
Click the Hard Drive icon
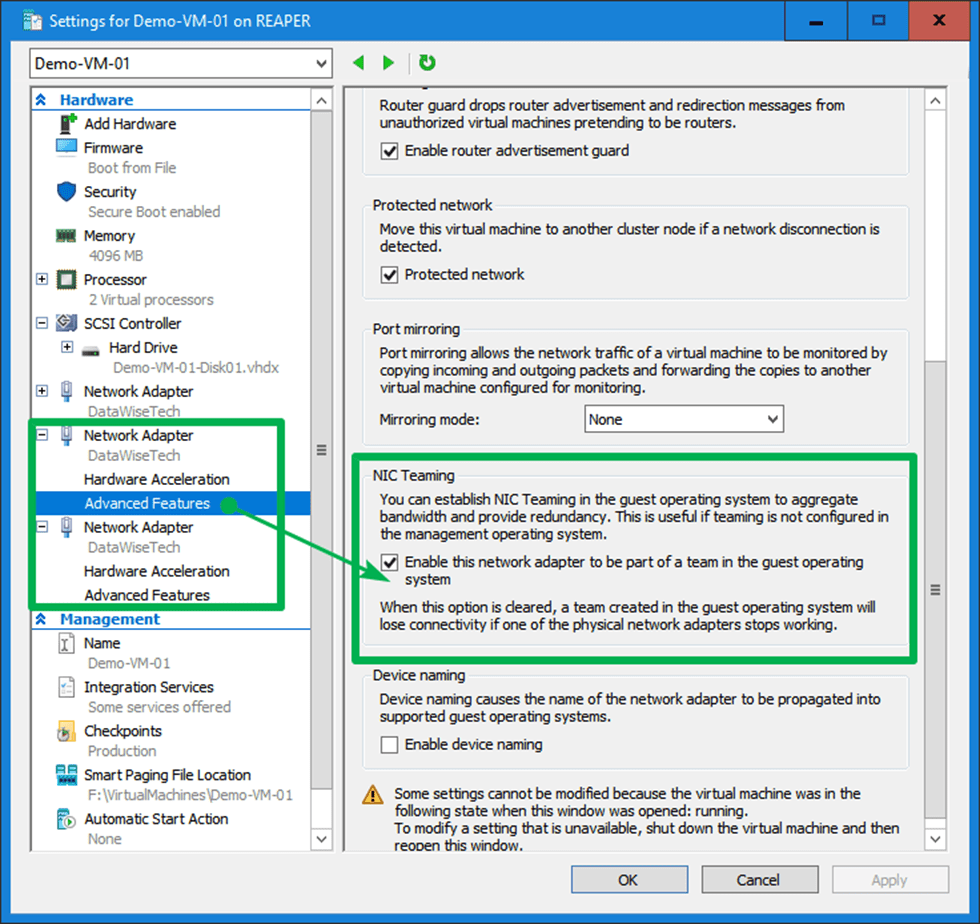(91, 349)
